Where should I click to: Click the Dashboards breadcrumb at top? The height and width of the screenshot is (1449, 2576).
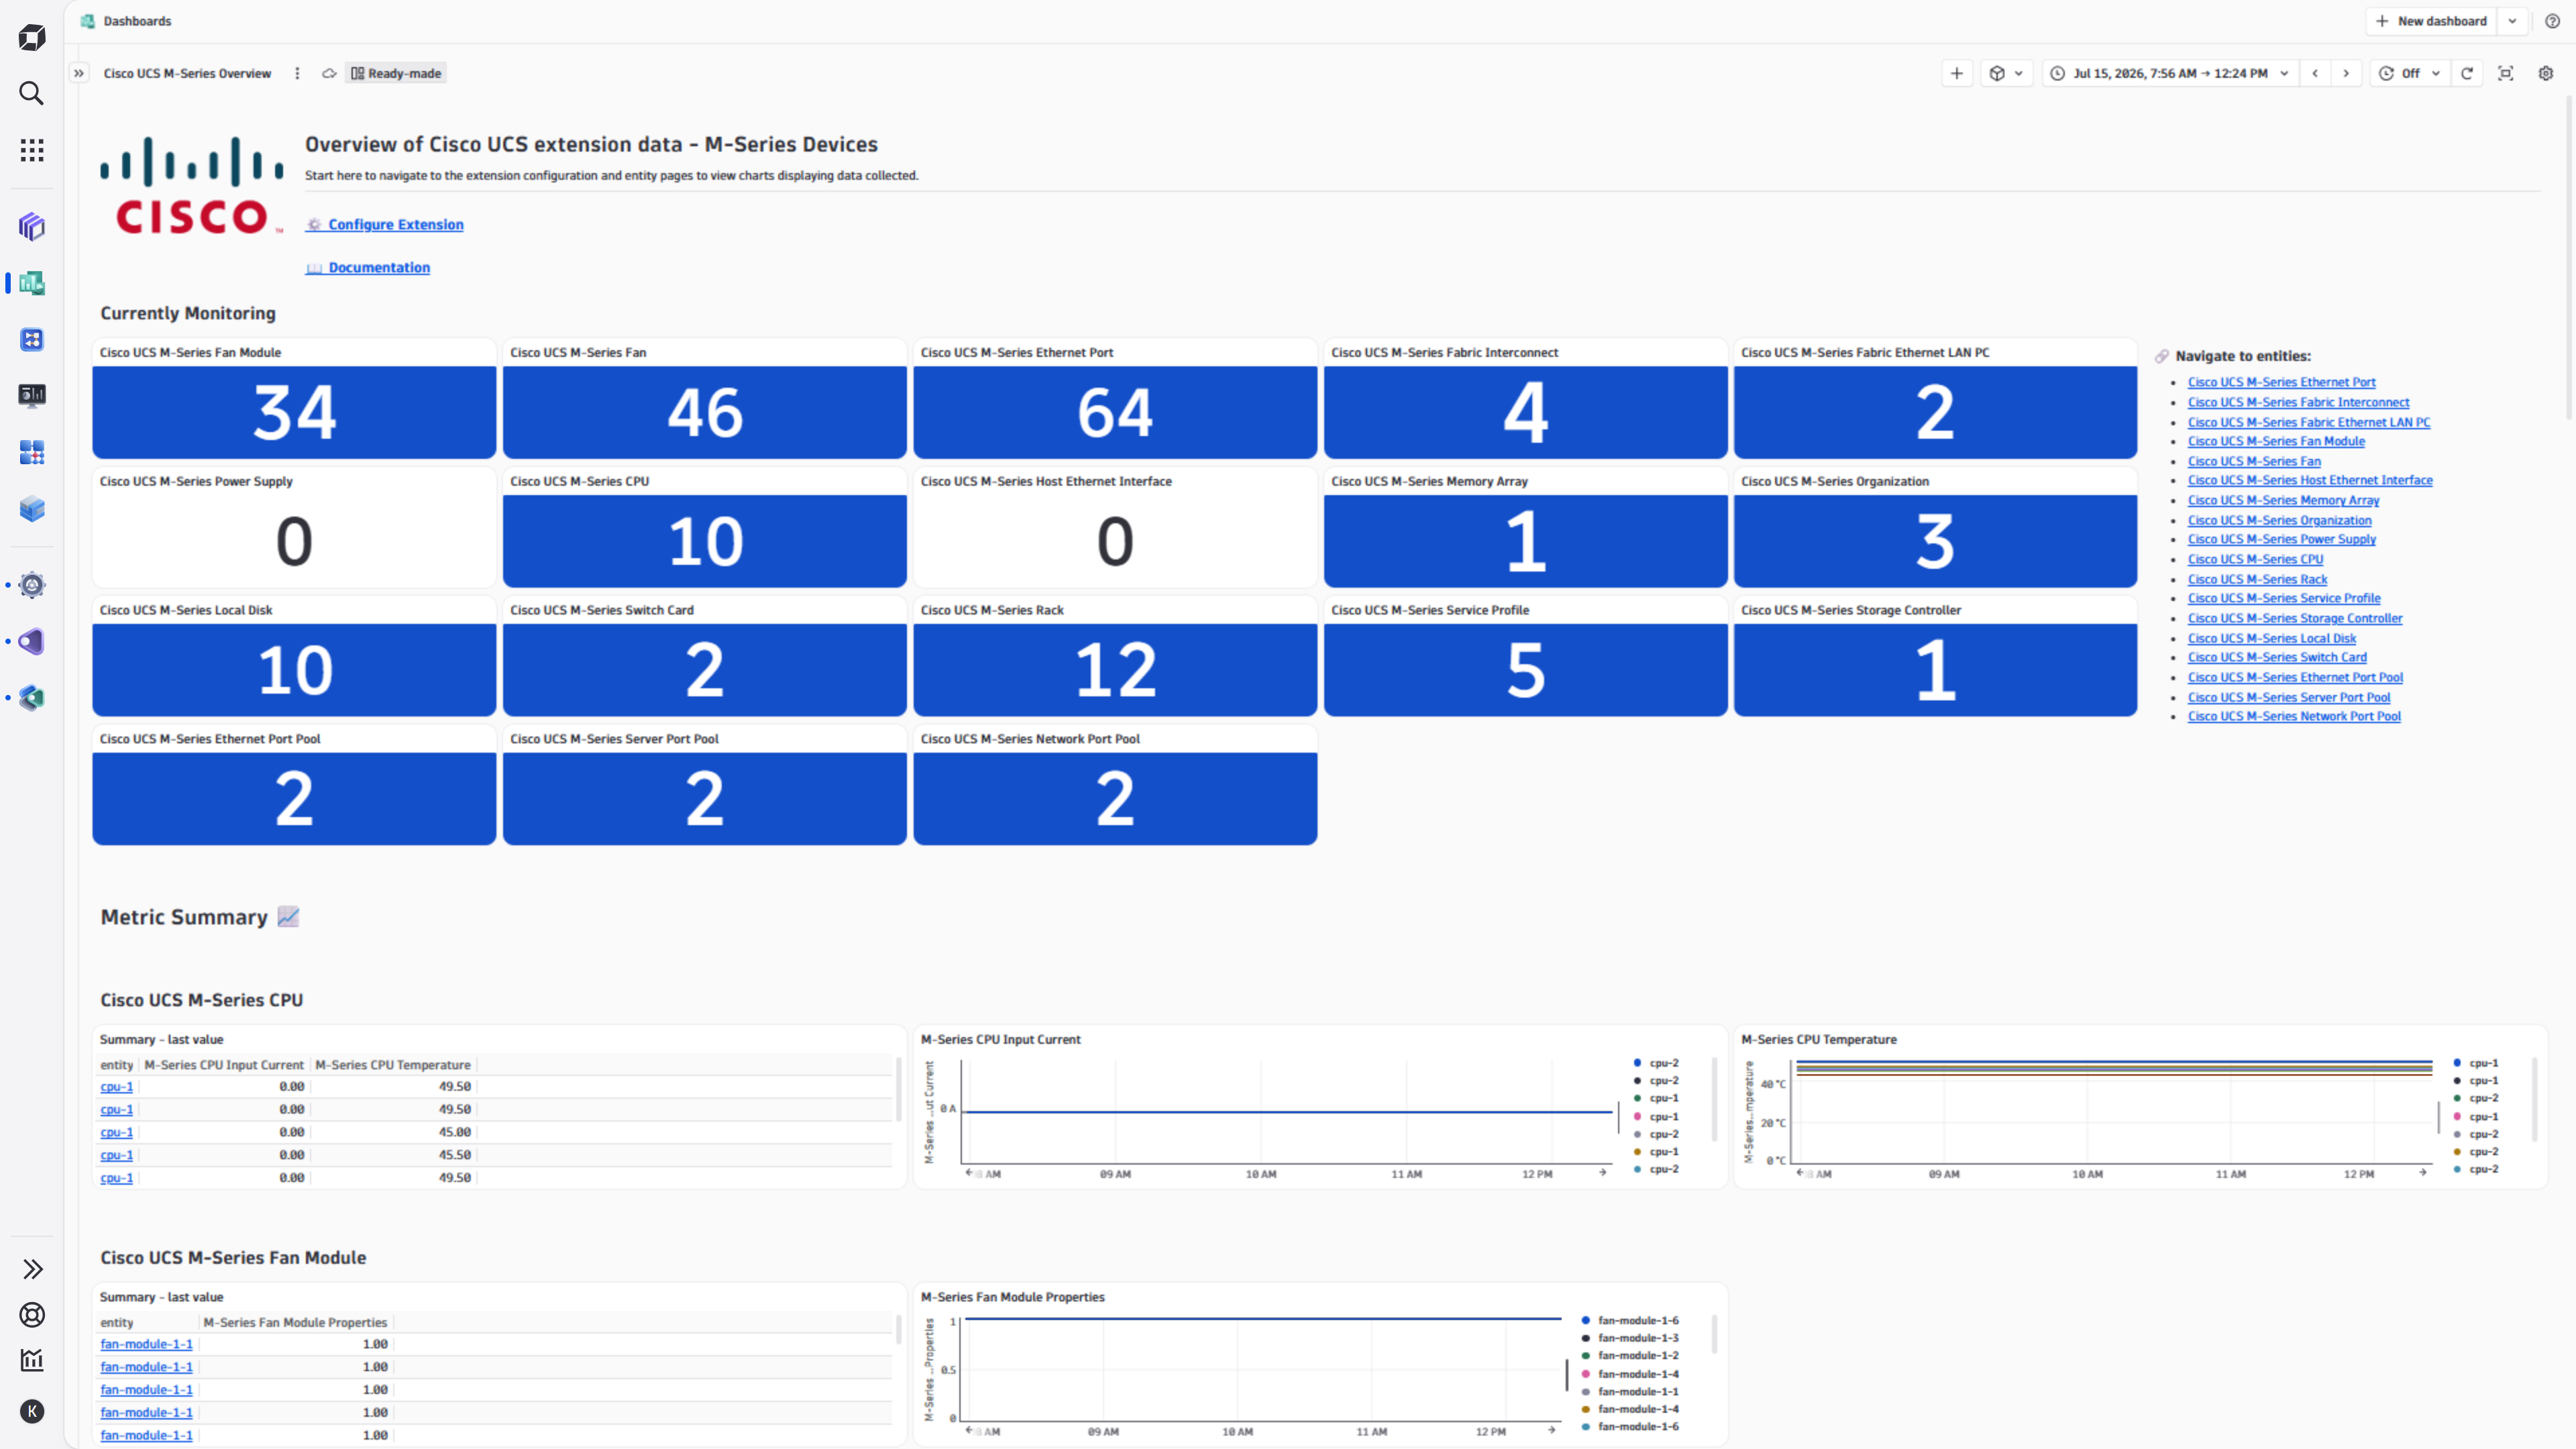pyautogui.click(x=137, y=21)
